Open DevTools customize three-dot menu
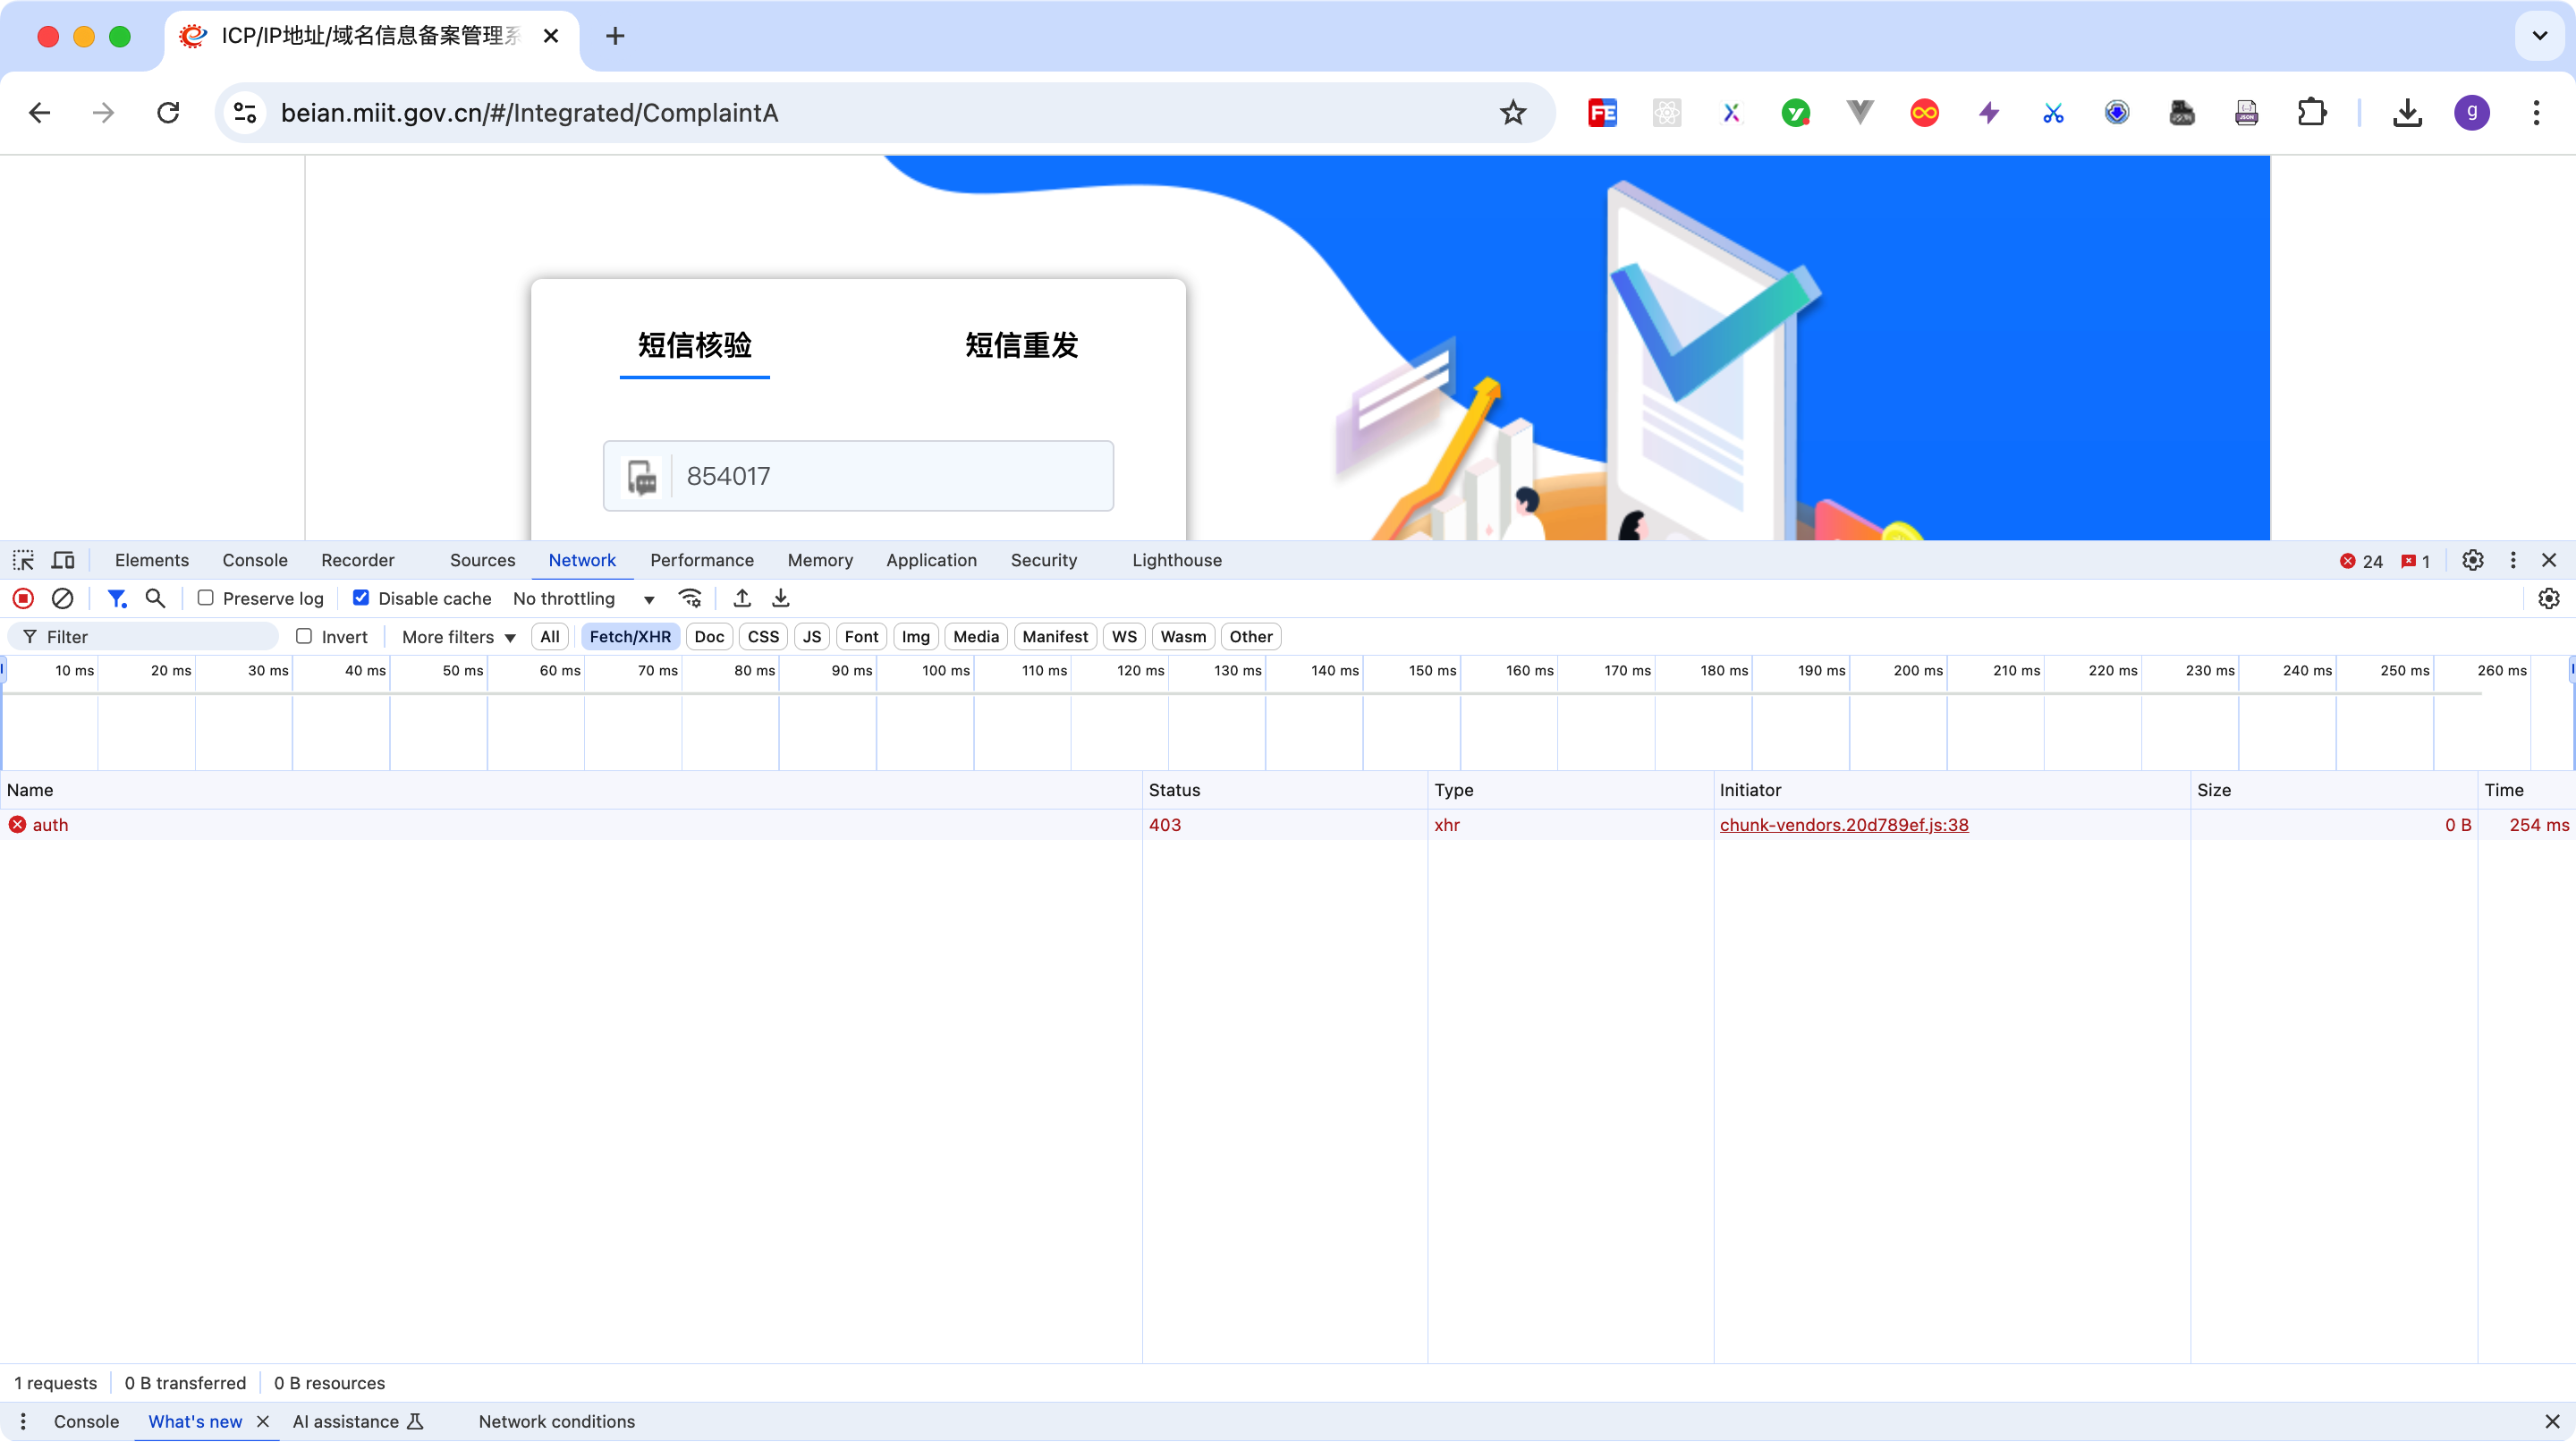The image size is (2576, 1442). 2513,560
